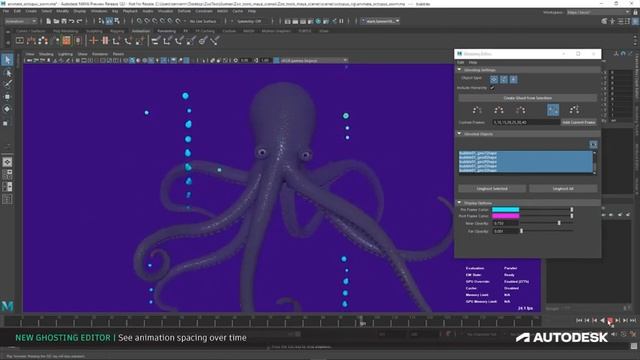
Task: Click the shelf settings gear icon
Action: tap(8, 42)
